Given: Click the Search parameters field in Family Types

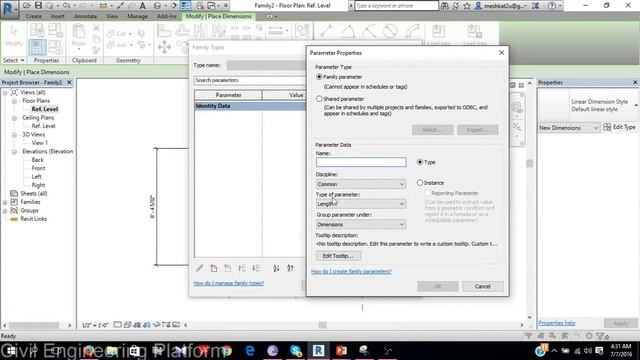Looking at the screenshot, I should coord(250,80).
